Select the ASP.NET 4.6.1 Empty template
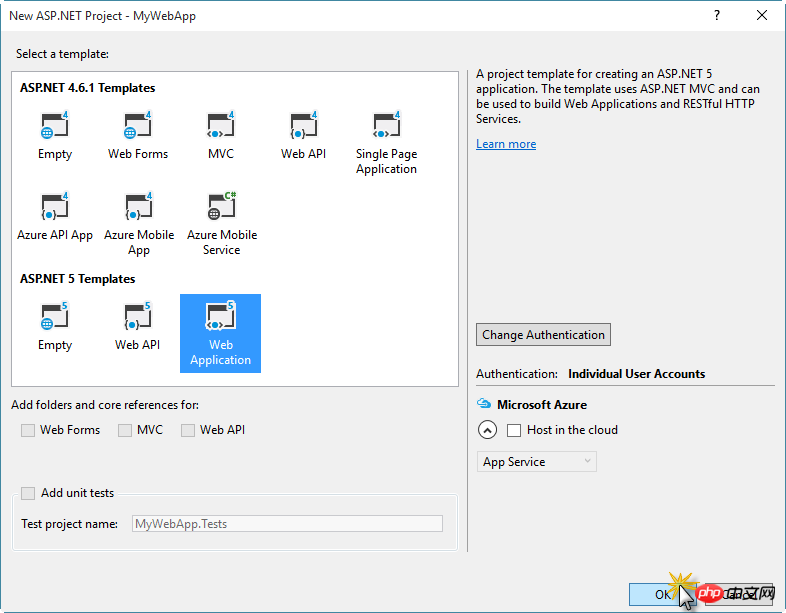 [55, 135]
